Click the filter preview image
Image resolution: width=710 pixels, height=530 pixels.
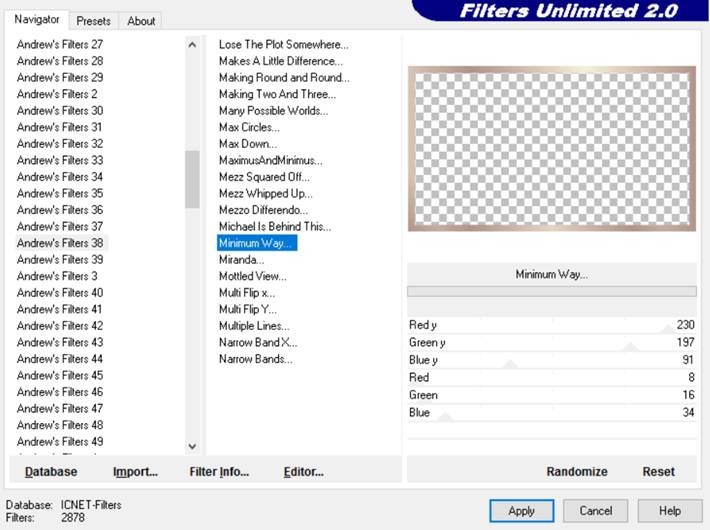(551, 149)
